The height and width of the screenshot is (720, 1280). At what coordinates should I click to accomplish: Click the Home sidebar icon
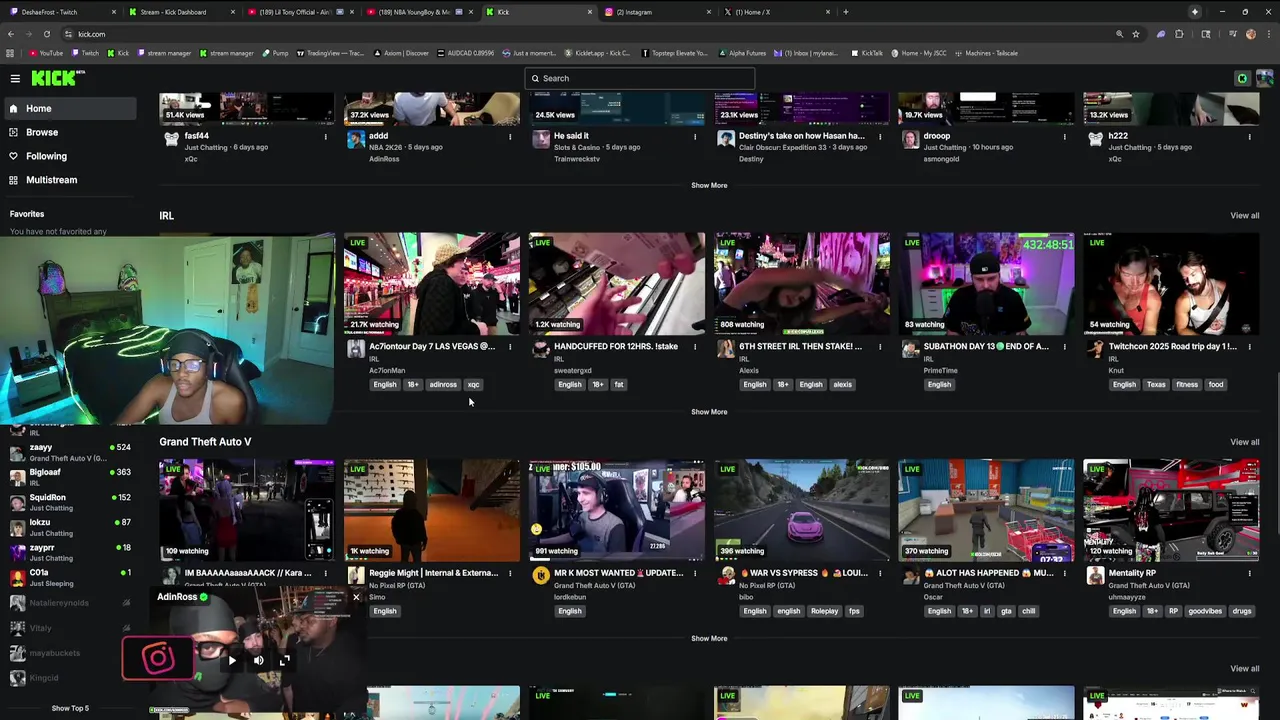tap(13, 108)
